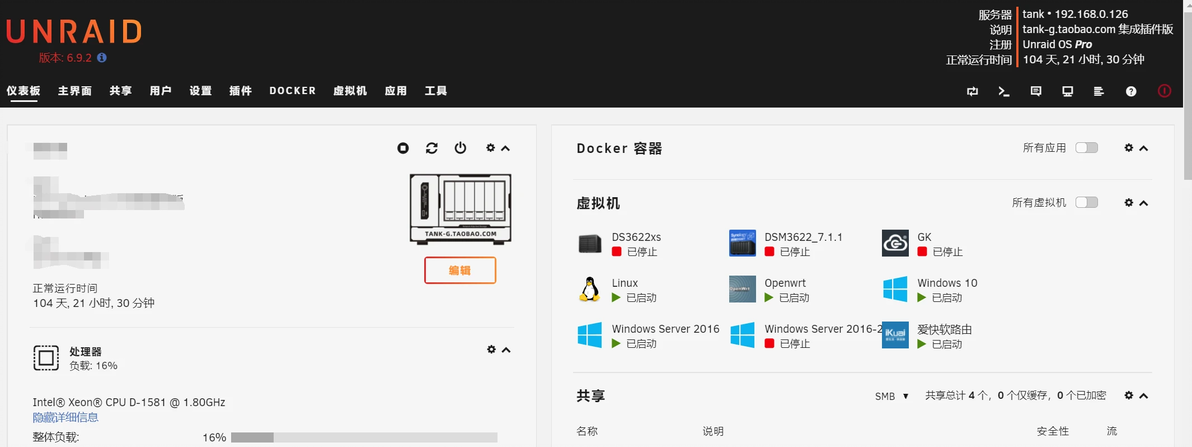This screenshot has width=1192, height=447.
Task: Click the 版本: 6.9.2 text
Action: pyautogui.click(x=66, y=57)
